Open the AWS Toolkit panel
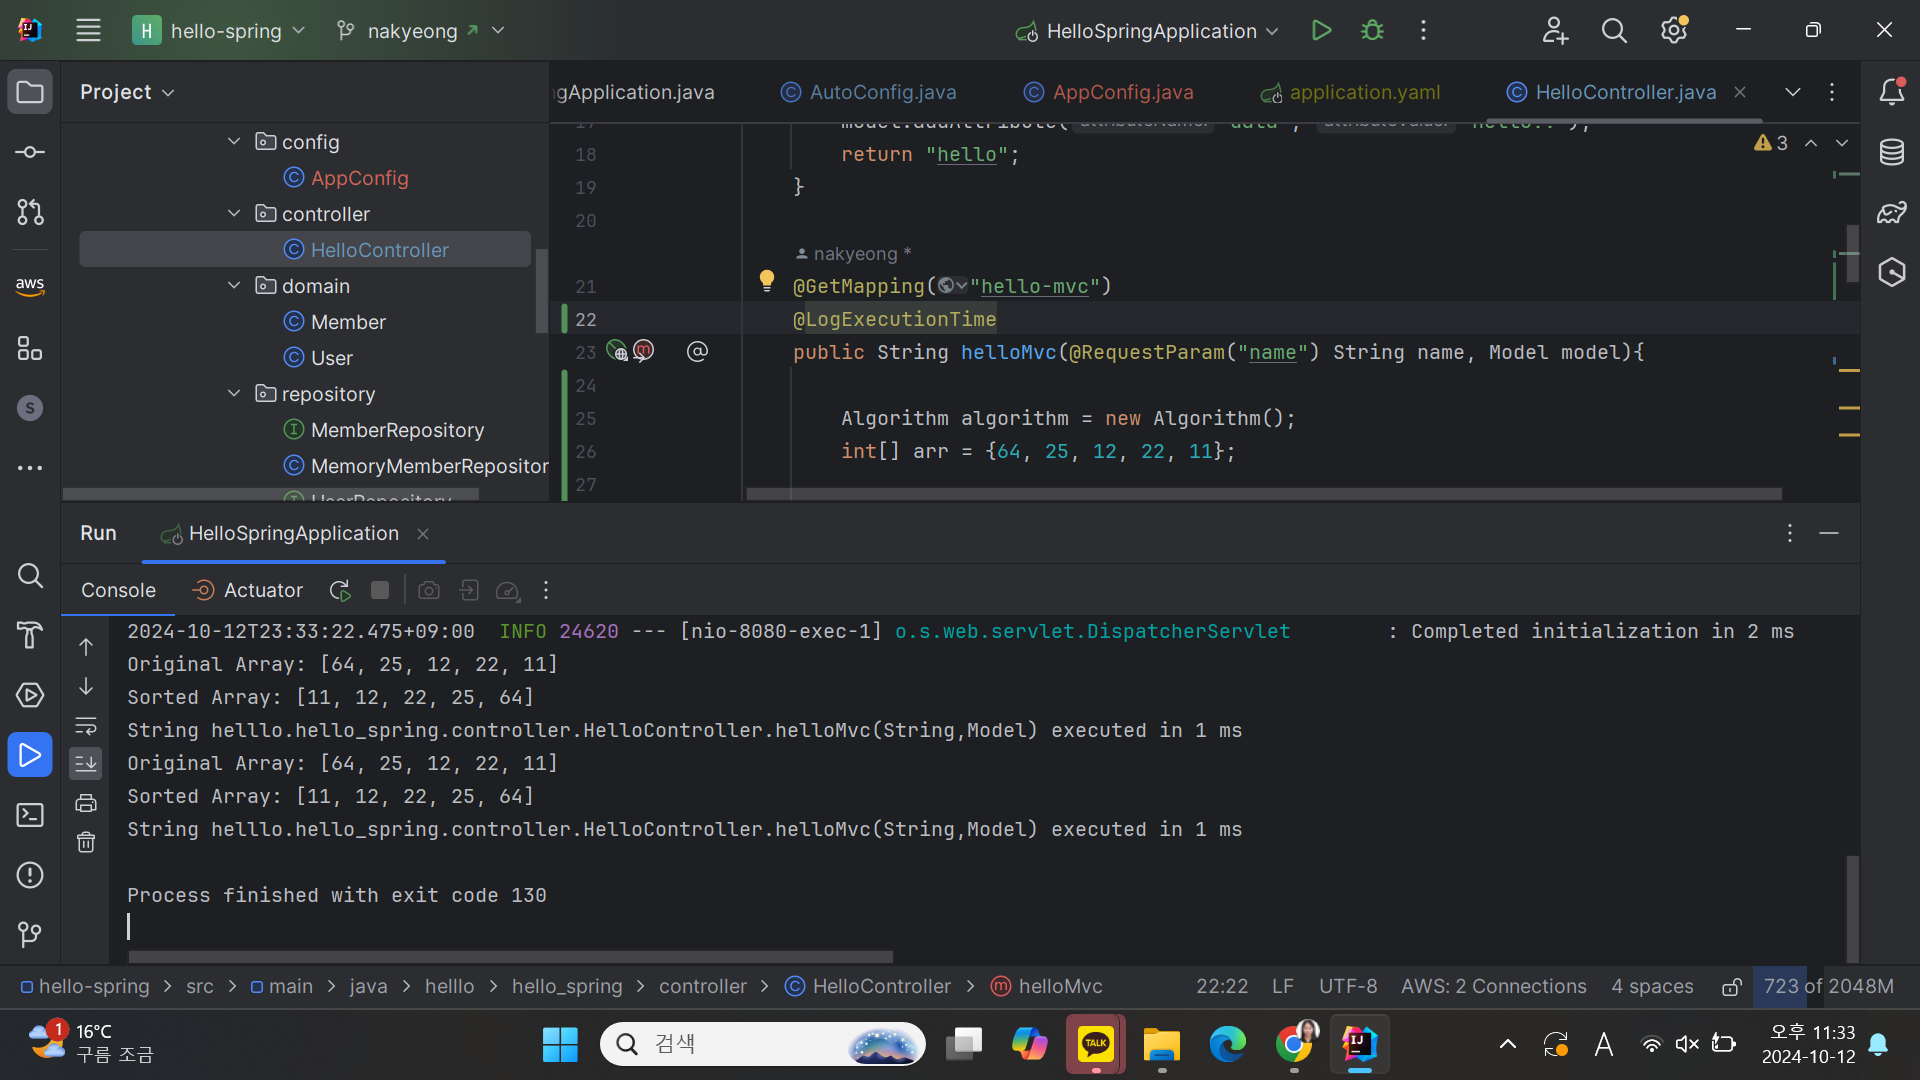 (x=30, y=285)
